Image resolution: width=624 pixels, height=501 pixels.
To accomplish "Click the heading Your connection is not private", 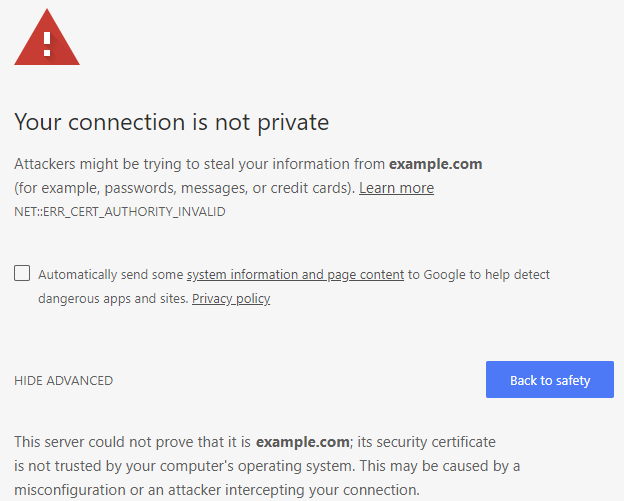I will coord(172,122).
